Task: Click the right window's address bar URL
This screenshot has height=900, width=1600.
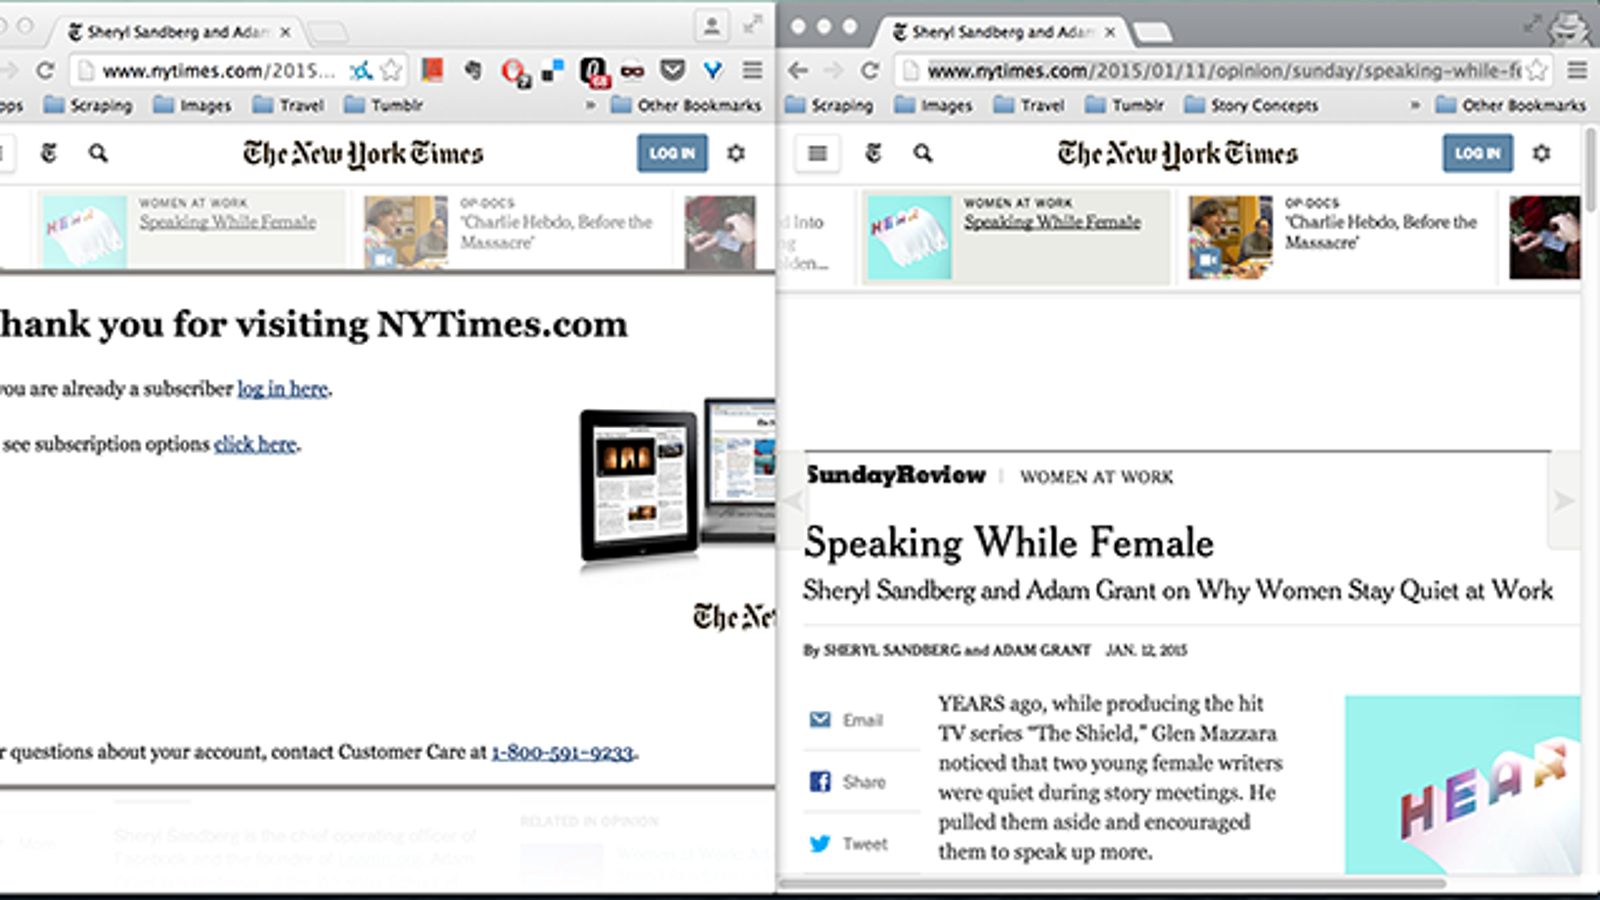Action: tap(1223, 70)
